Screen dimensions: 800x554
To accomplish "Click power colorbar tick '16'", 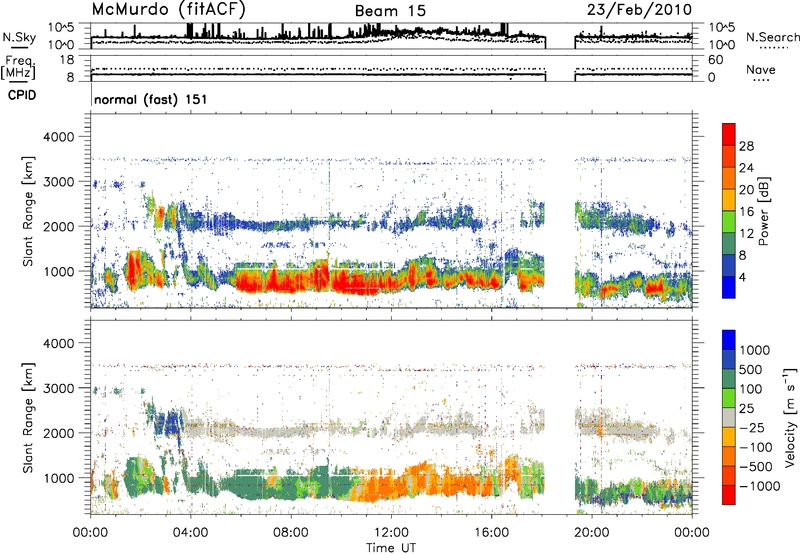I will (x=746, y=212).
